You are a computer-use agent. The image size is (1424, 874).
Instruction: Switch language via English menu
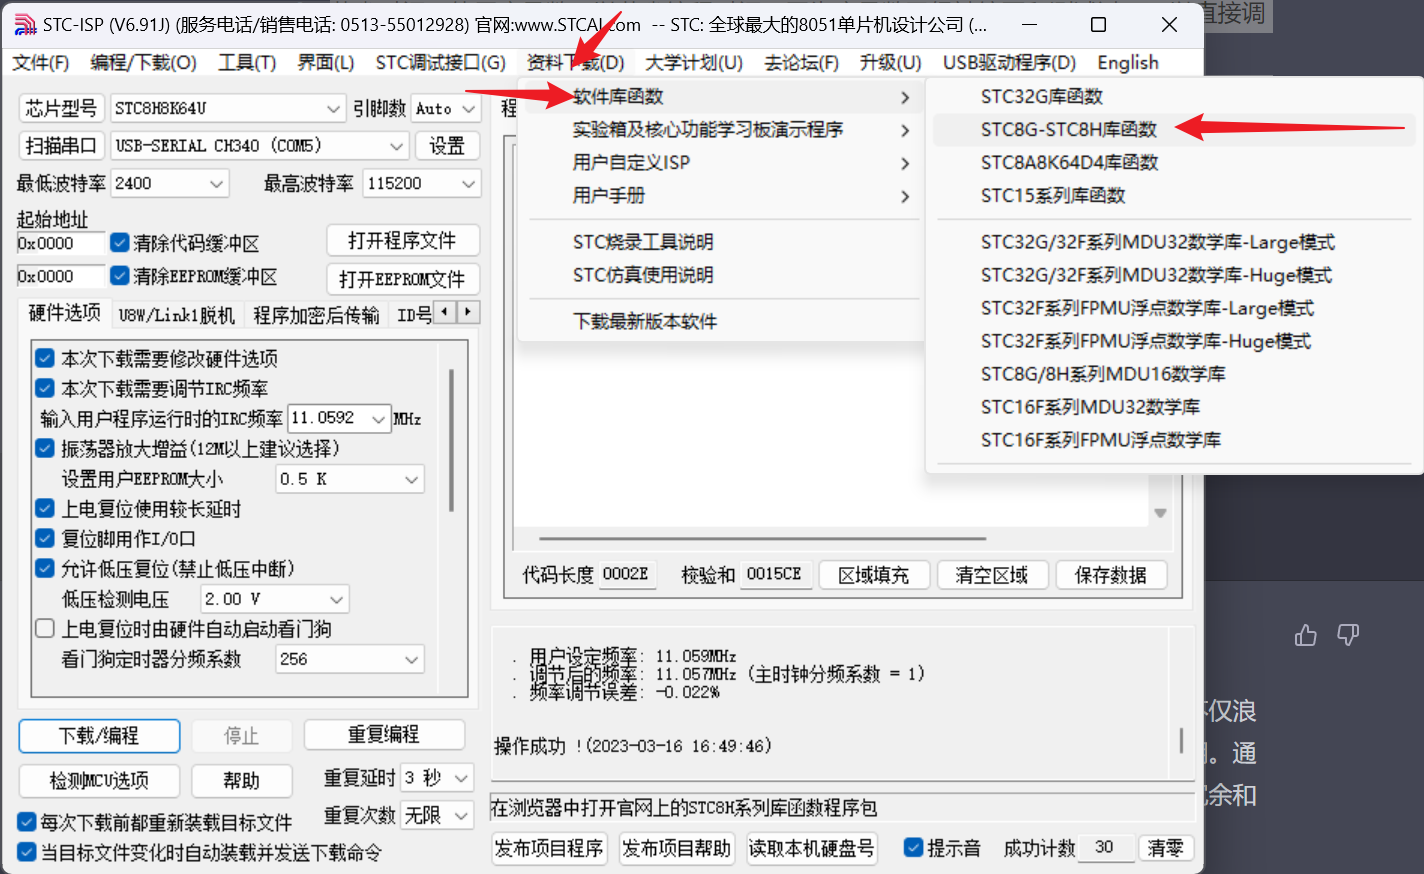[x=1127, y=62]
